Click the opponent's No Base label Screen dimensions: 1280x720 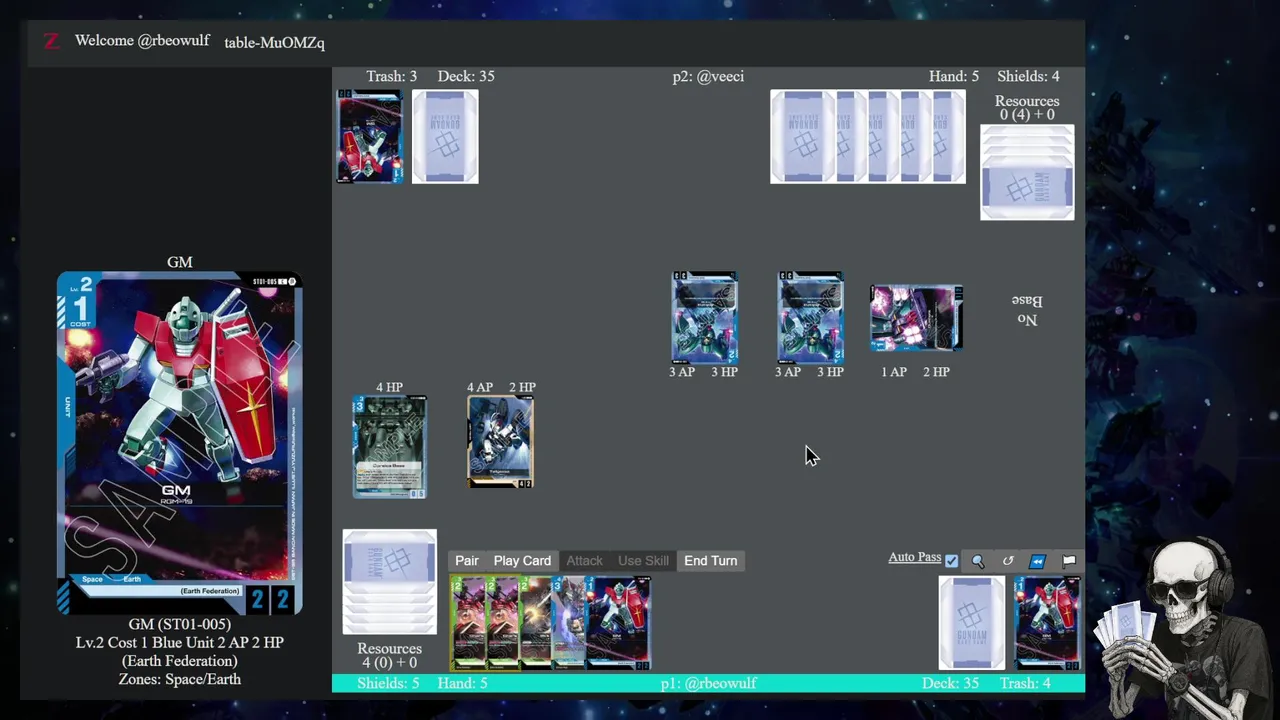pos(1027,310)
